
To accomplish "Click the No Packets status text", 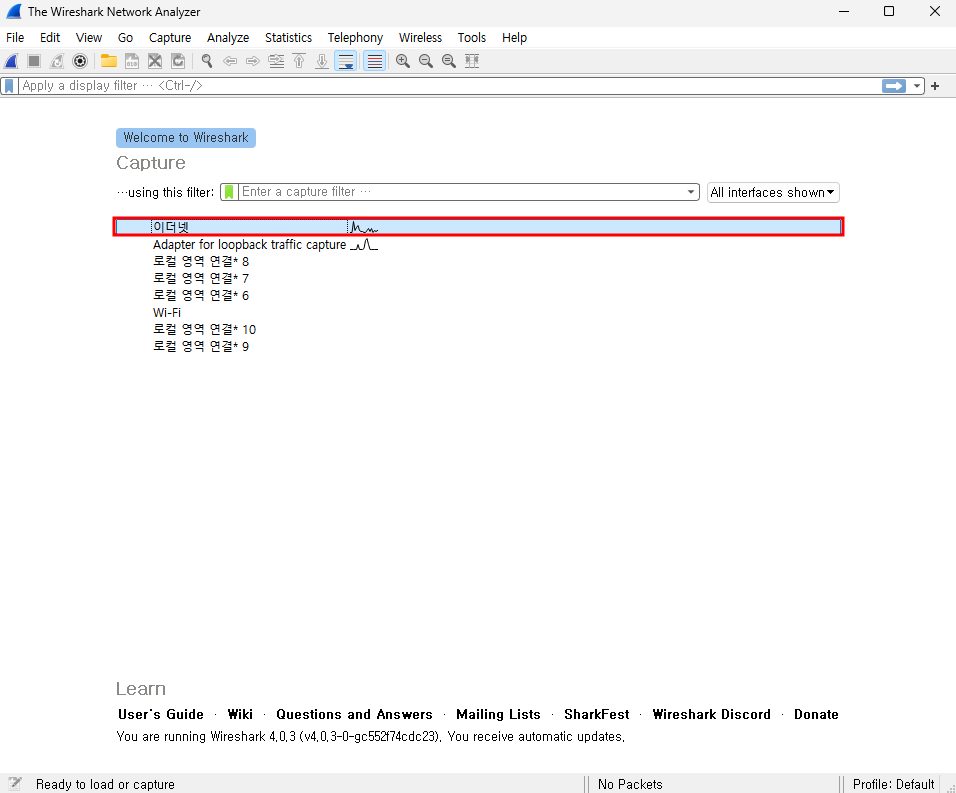I will pos(630,784).
